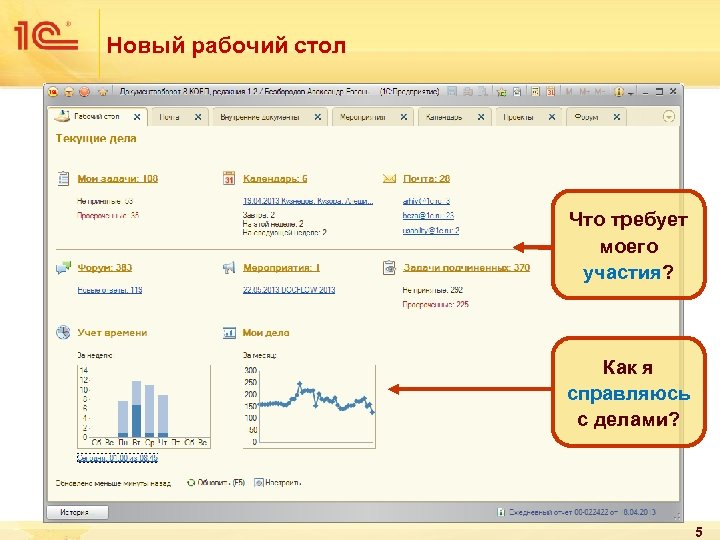720x540 pixels.
Task: Click the monthly Мои дела line chart
Action: tap(309, 406)
